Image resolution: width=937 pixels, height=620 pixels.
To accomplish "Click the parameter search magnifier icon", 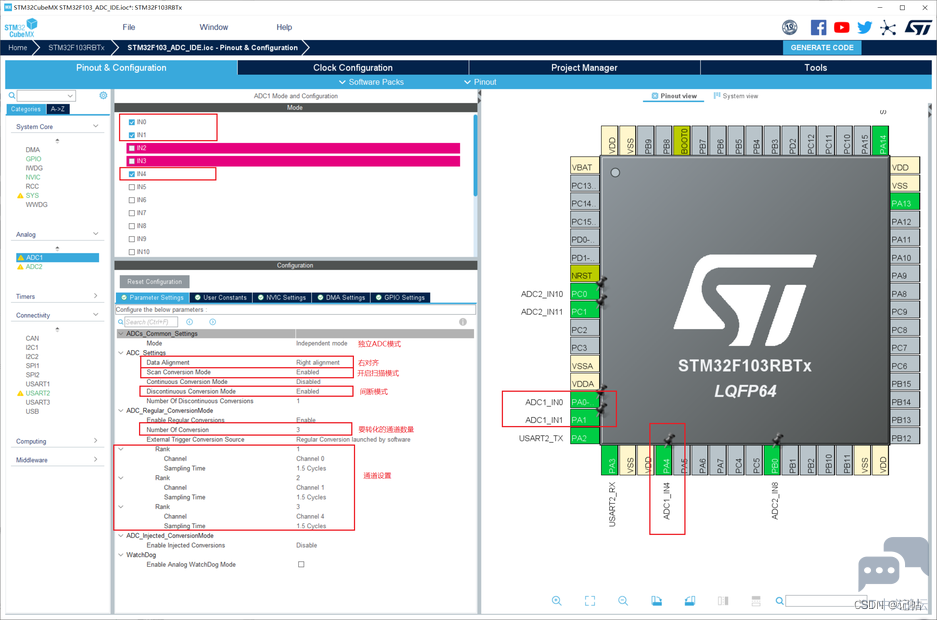I will pos(121,322).
